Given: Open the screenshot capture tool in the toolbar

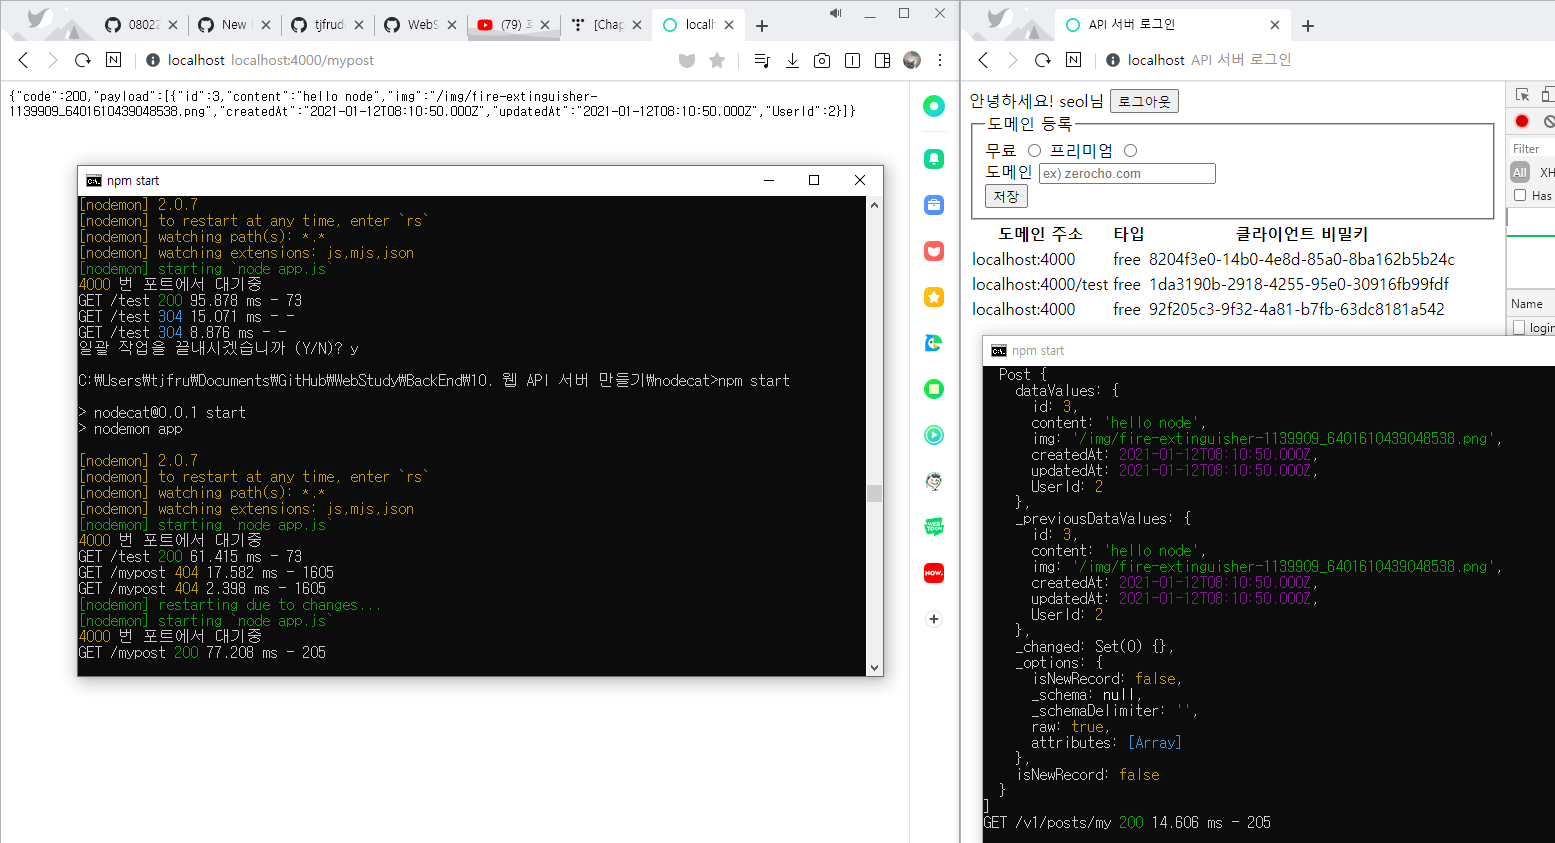Looking at the screenshot, I should coord(822,60).
